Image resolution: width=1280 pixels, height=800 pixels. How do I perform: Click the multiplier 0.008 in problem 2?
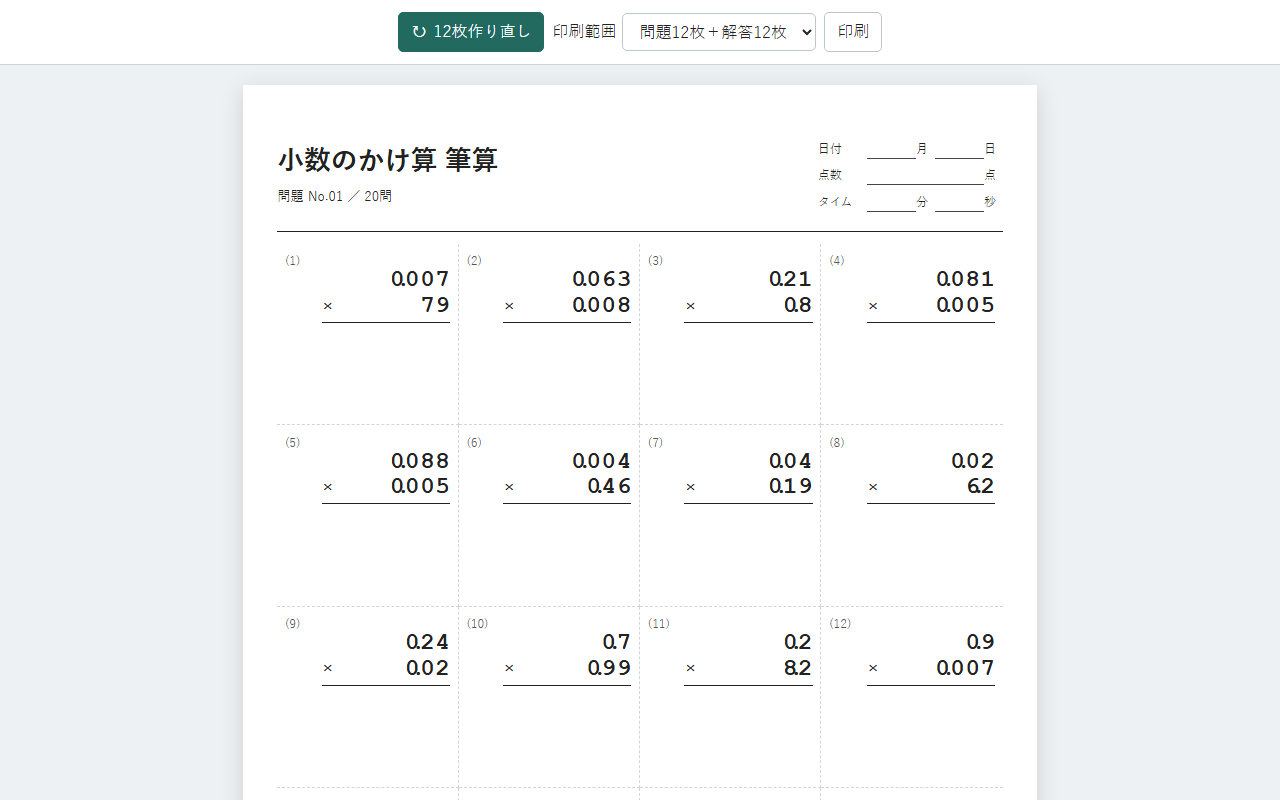click(602, 305)
